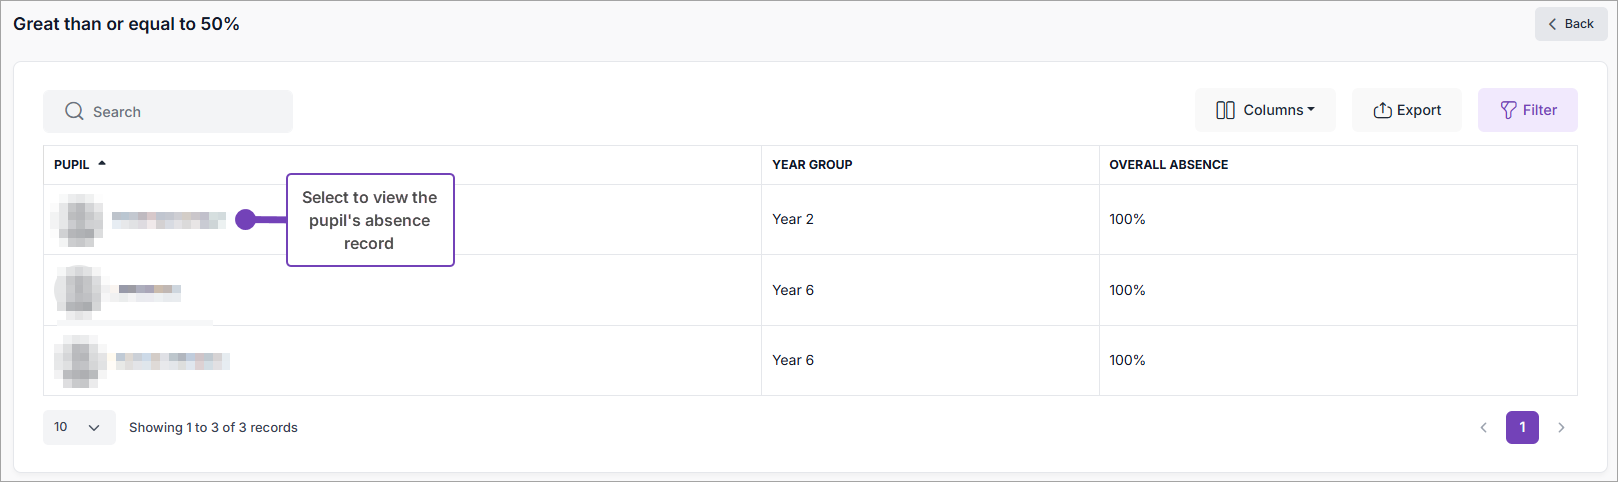
Task: Click the ascending sort arrow beside Pupil
Action: click(x=102, y=164)
